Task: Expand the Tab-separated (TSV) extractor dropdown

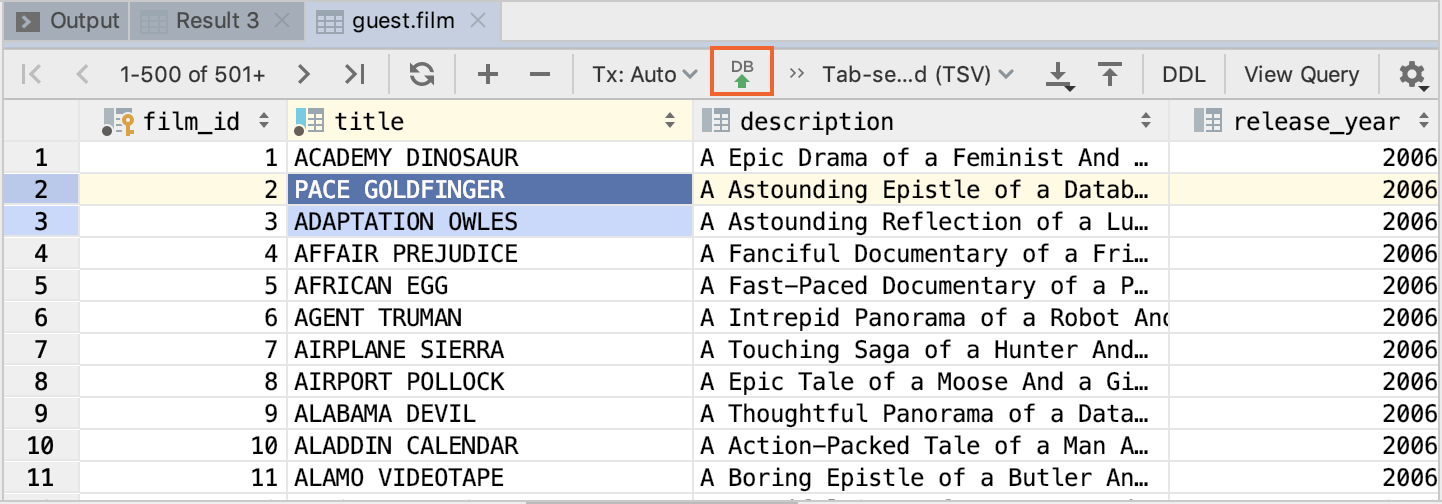Action: coord(917,74)
